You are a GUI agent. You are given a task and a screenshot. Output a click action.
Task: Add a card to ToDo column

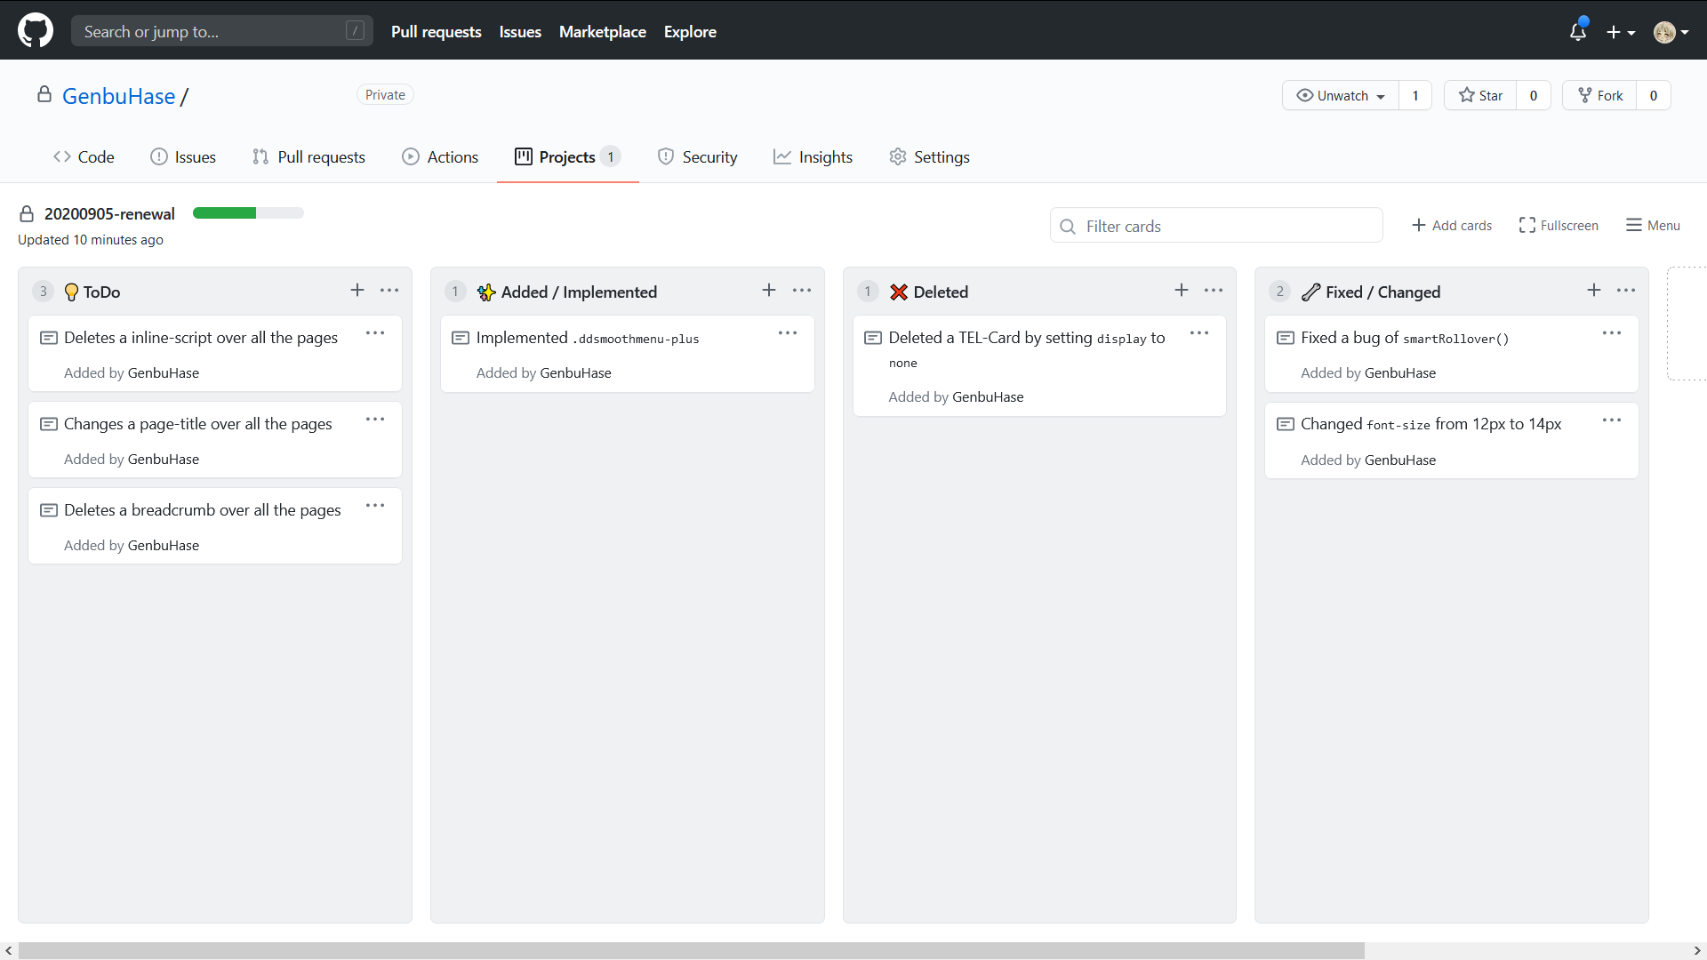click(x=357, y=290)
